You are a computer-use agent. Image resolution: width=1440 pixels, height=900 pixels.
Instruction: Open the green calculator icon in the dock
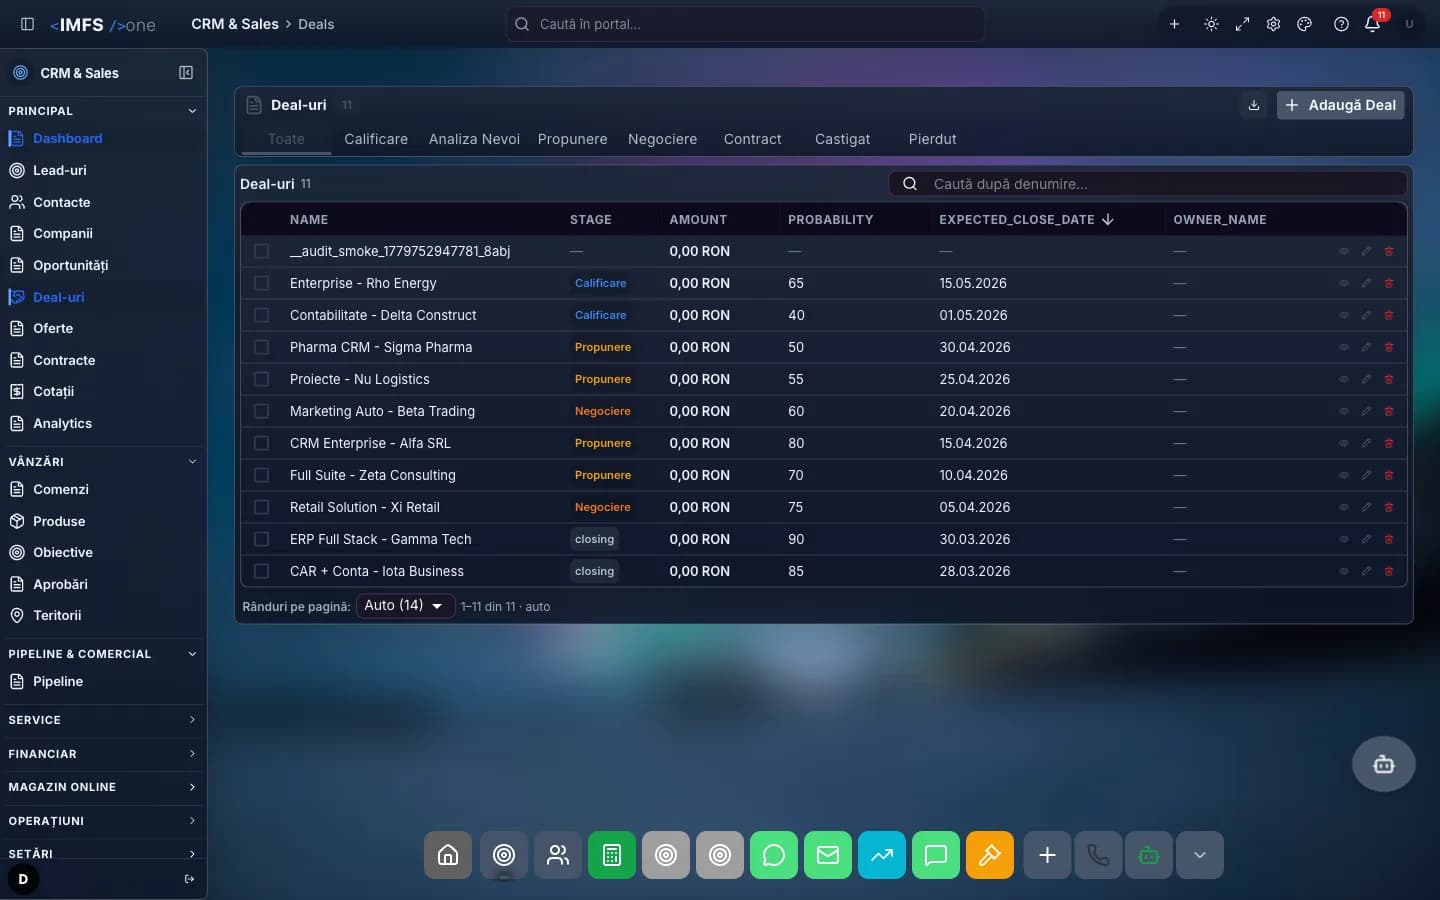[612, 855]
